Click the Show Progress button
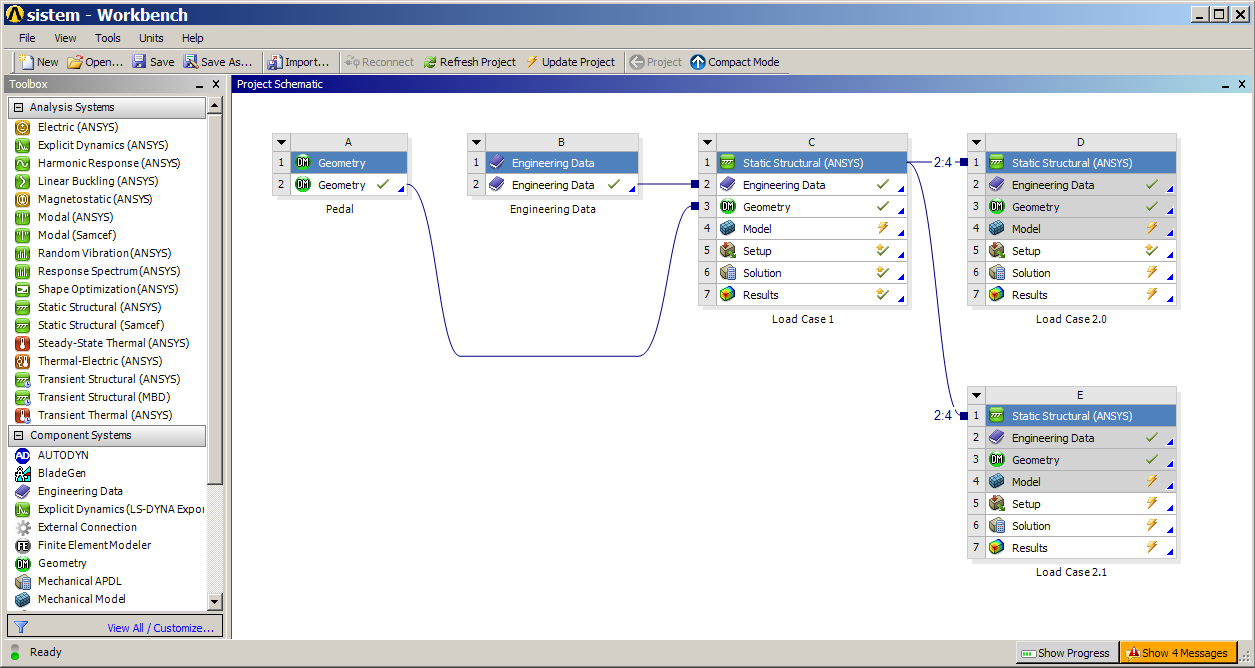Viewport: 1255px width, 668px height. point(1065,653)
